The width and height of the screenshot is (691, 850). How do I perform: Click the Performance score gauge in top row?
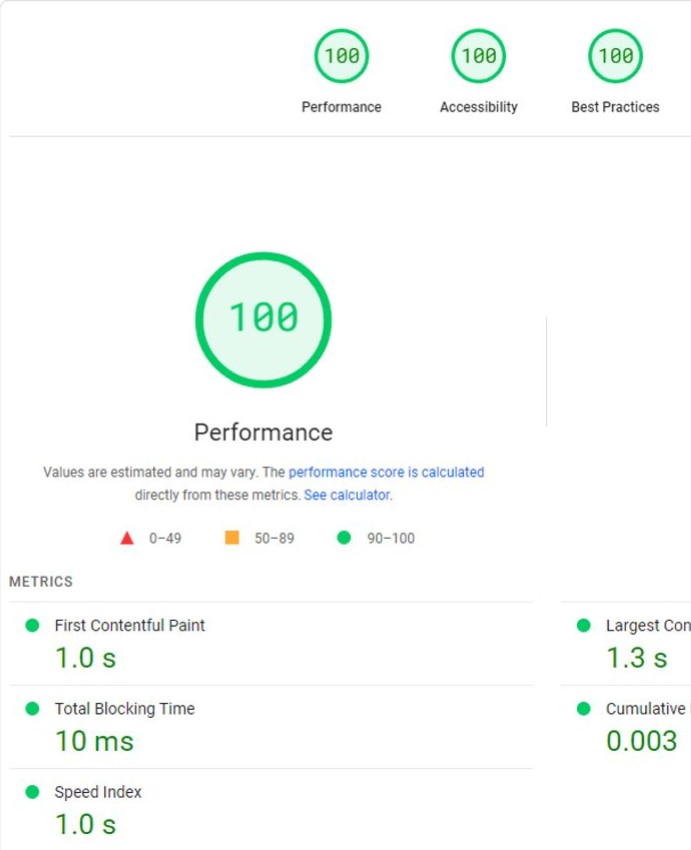coord(341,57)
